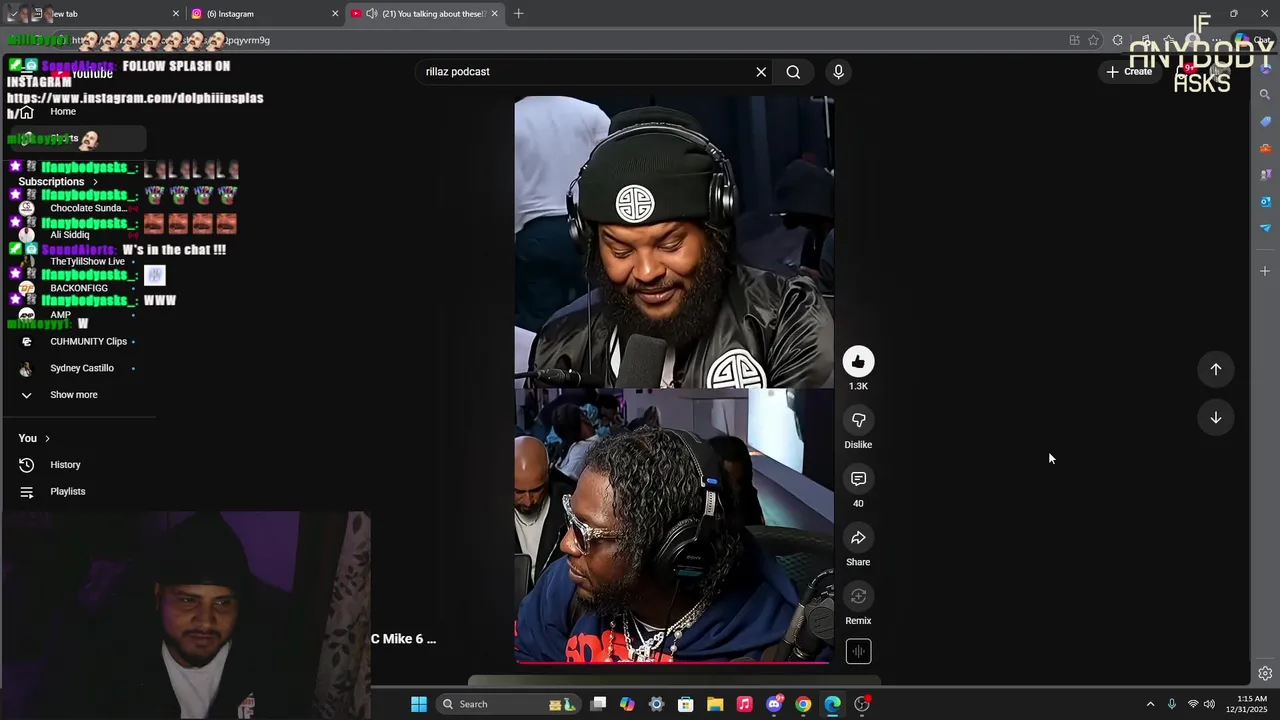1280x720 pixels.
Task: Go to the next Short with down arrow
Action: click(1216, 418)
